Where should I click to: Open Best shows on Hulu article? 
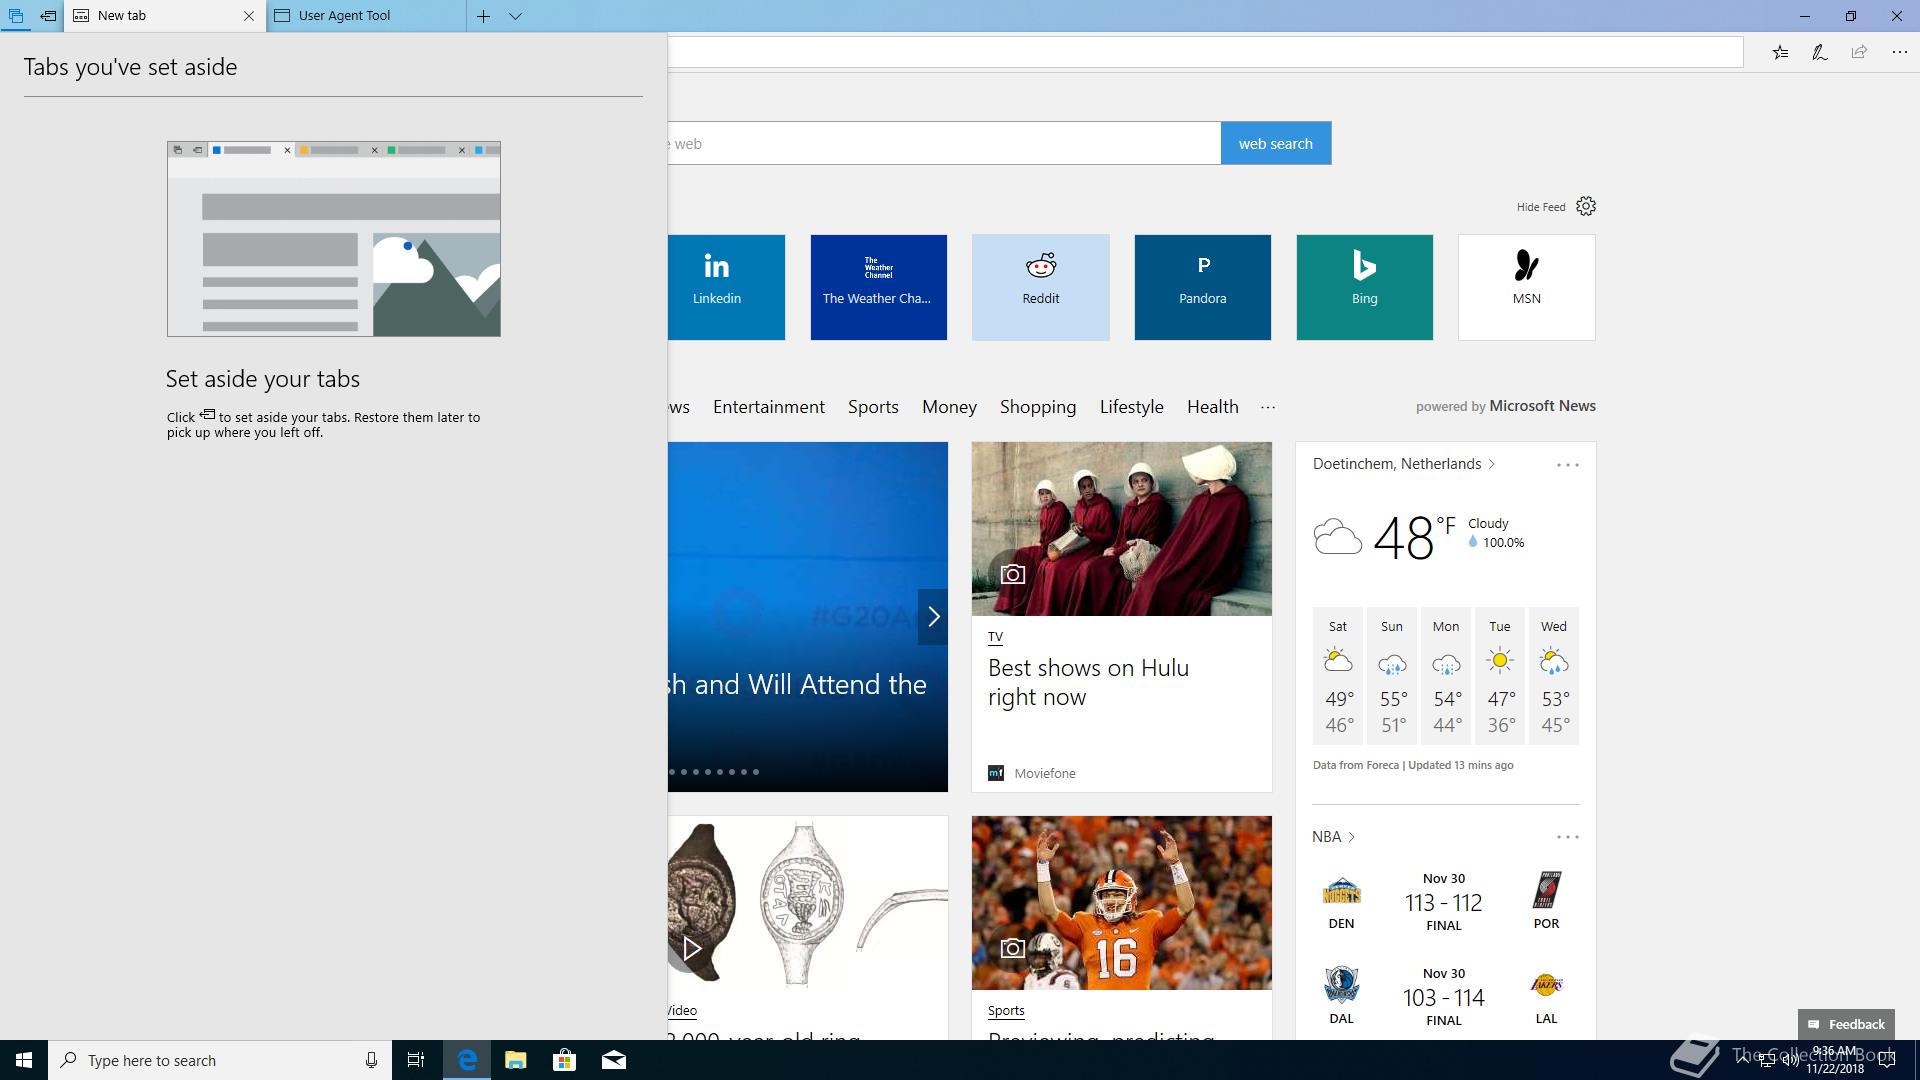click(x=1088, y=682)
